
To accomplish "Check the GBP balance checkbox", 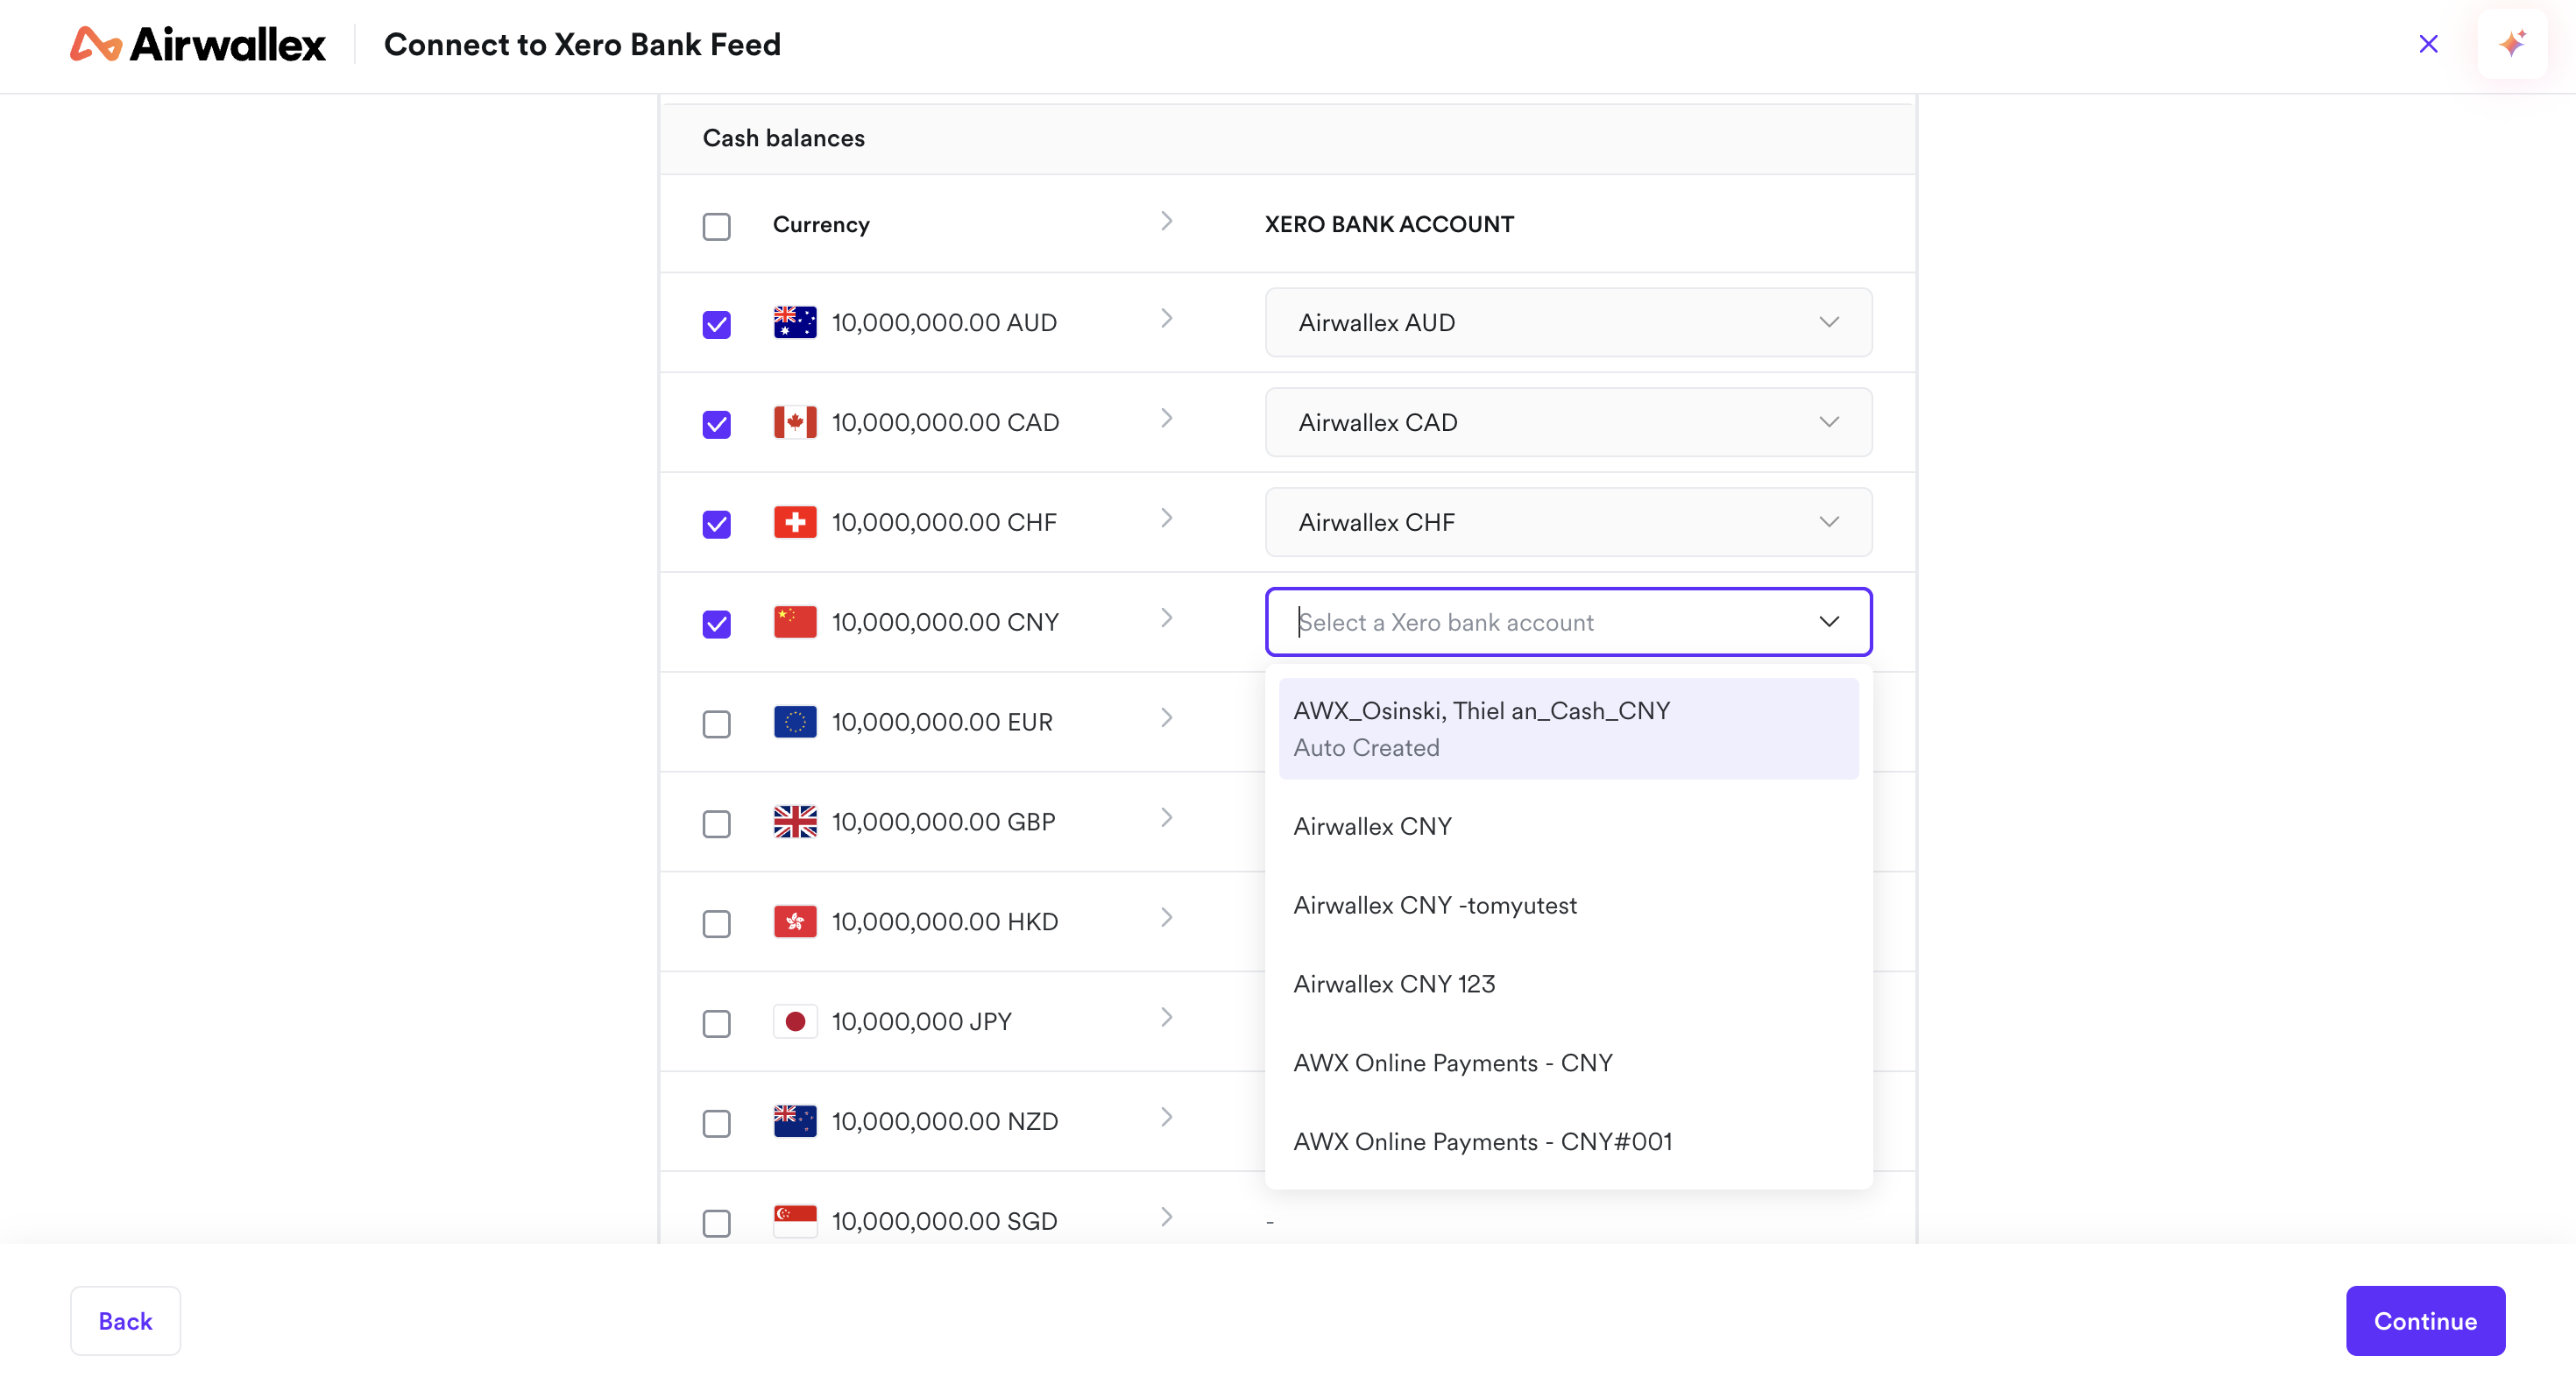I will pyautogui.click(x=717, y=824).
